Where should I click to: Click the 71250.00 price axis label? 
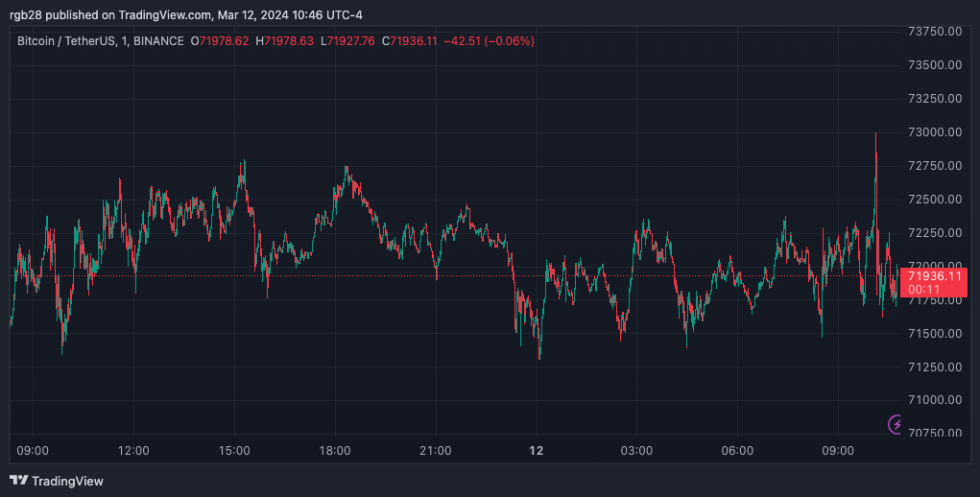click(x=935, y=367)
